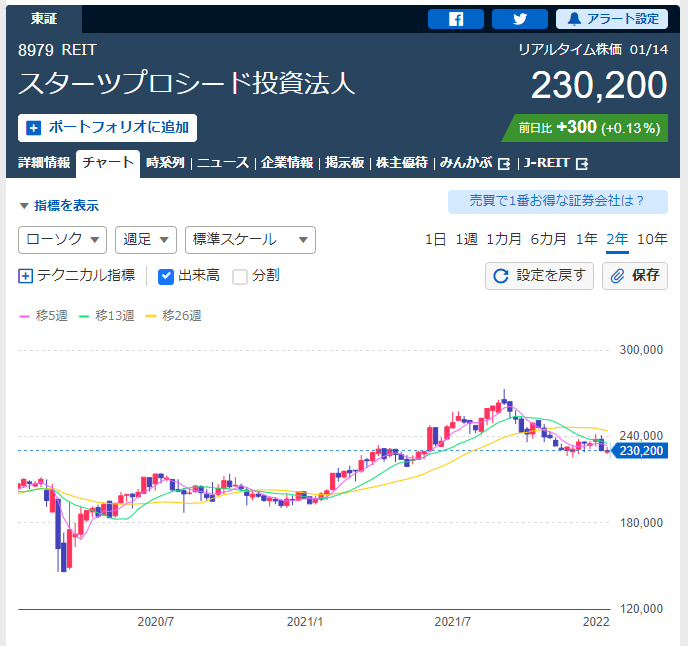688x646 pixels.
Task: Expand the テクニカル指標 options
Action: pyautogui.click(x=76, y=276)
